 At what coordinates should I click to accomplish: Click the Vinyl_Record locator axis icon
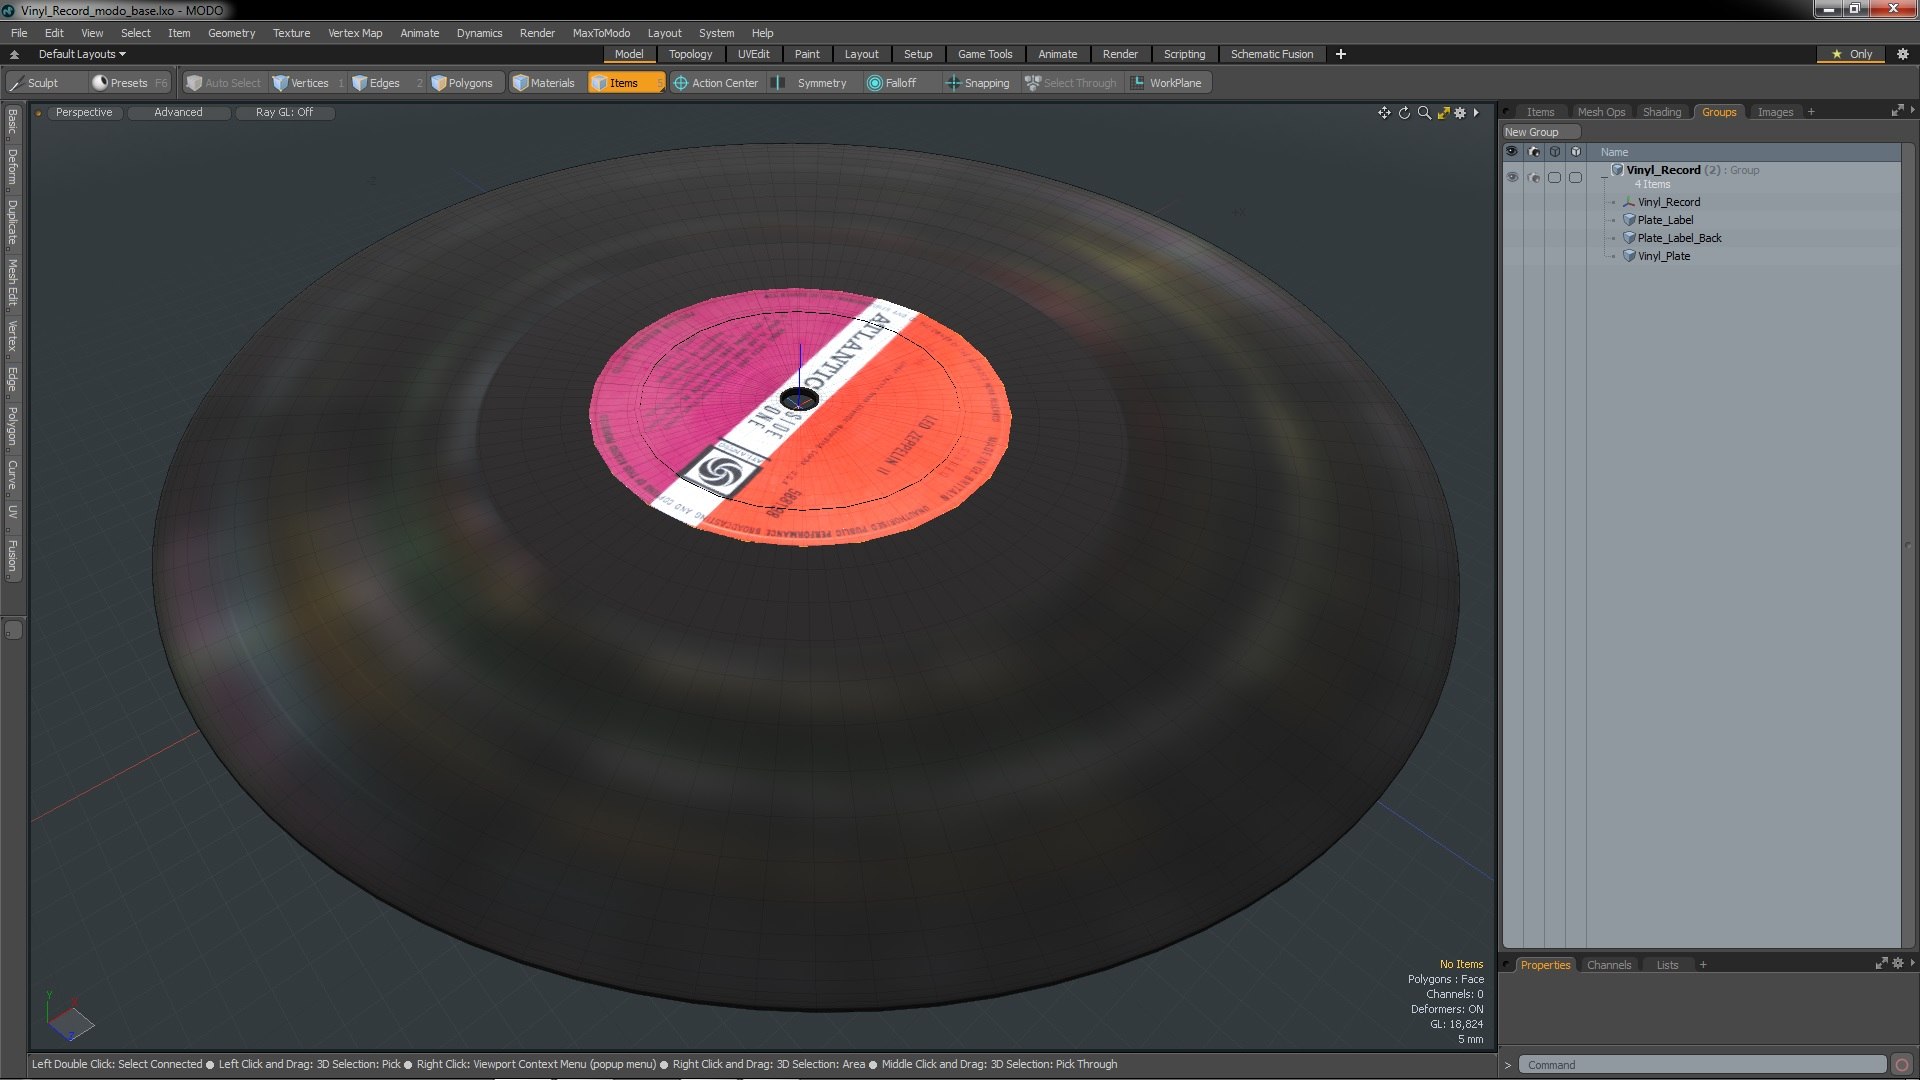(1629, 202)
